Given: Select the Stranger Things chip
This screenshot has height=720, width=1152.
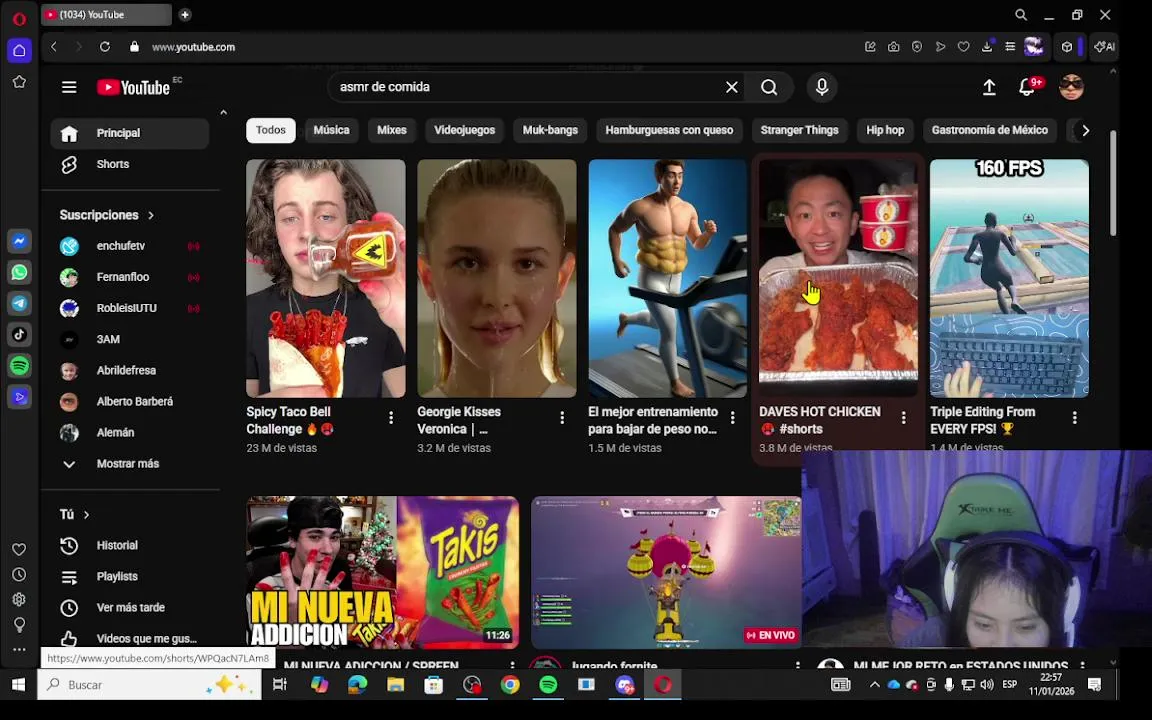Looking at the screenshot, I should click(799, 130).
